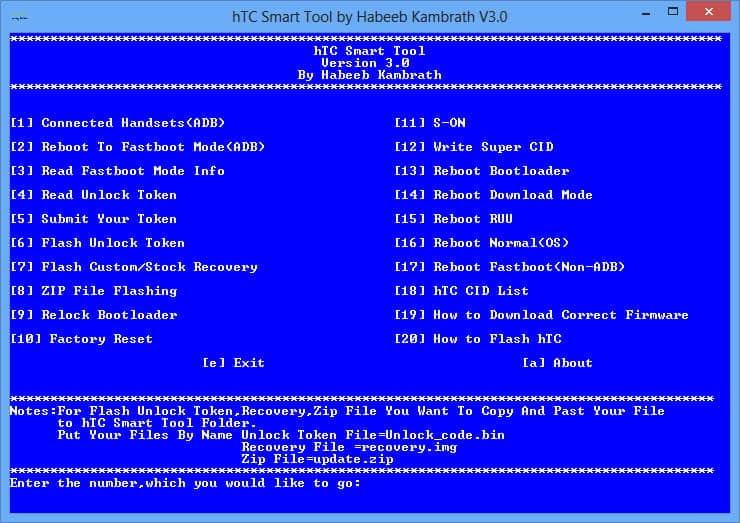Click the 'Enter the number' input prompt
Image resolution: width=740 pixels, height=523 pixels.
tap(185, 483)
